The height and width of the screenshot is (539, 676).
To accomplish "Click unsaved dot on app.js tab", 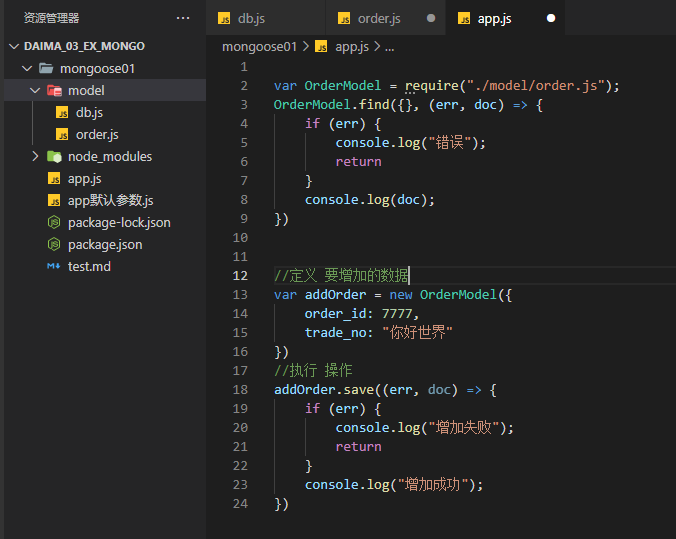I will [551, 18].
